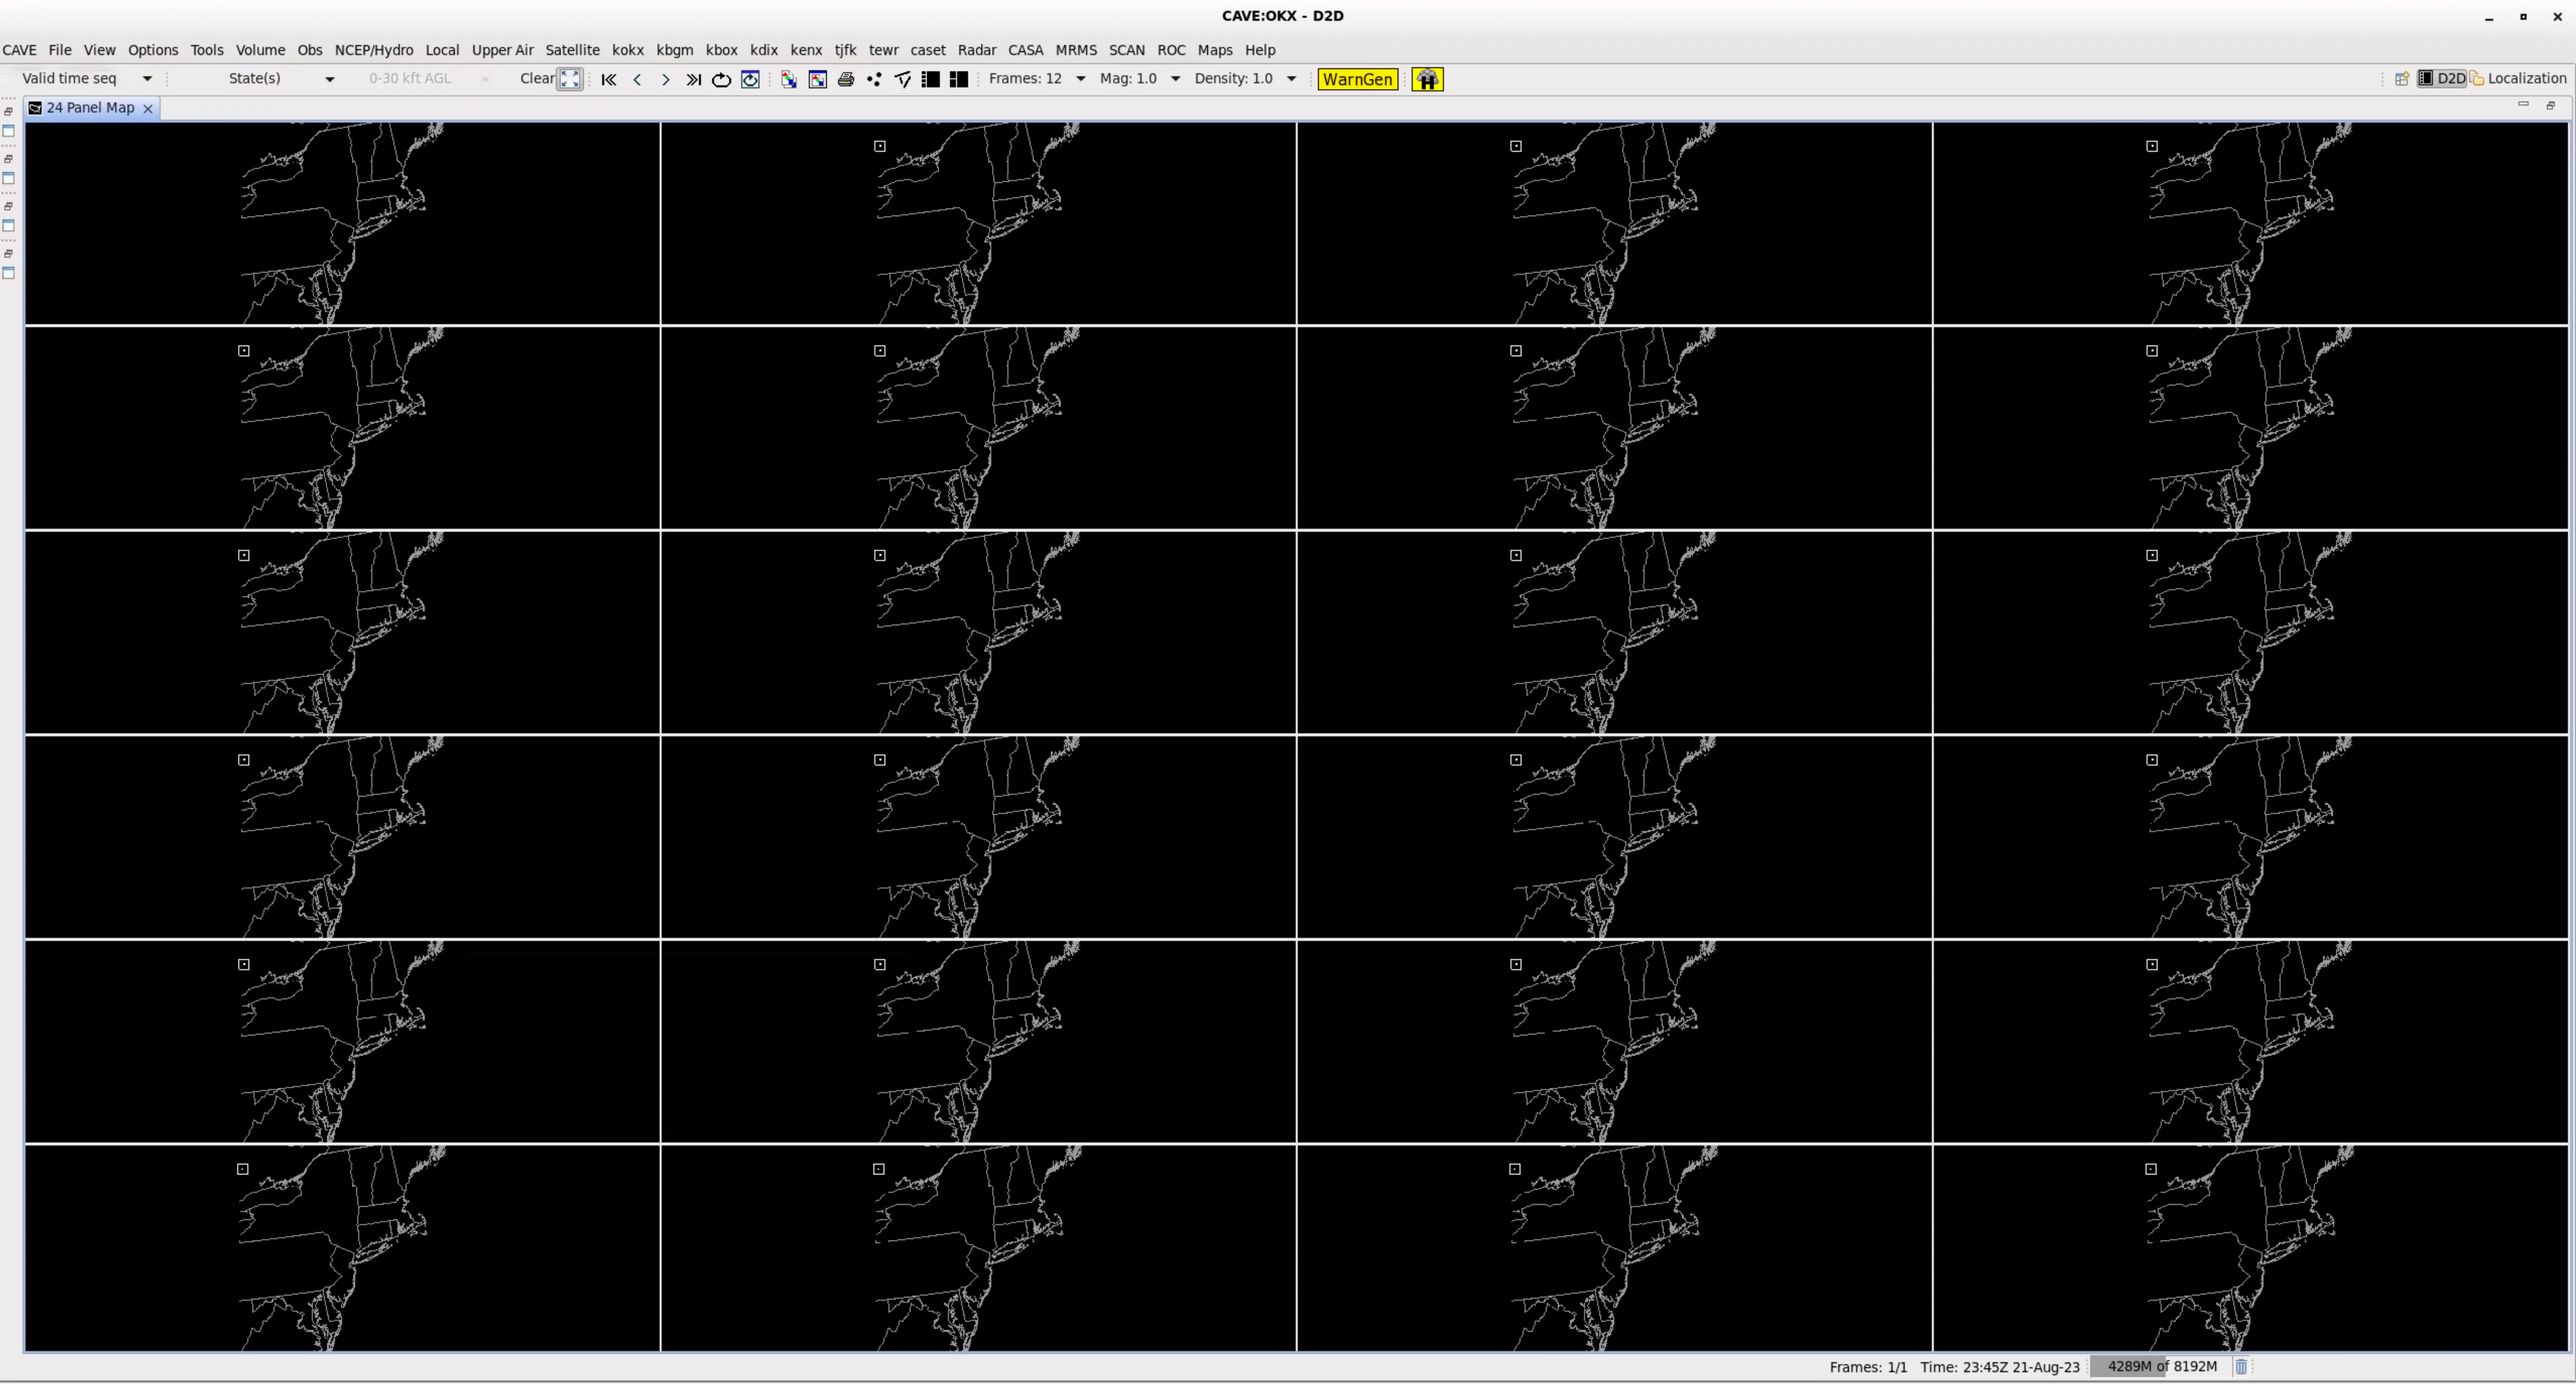Screen dimensions: 2576x1384
Task: Open the View menu
Action: click(x=99, y=50)
